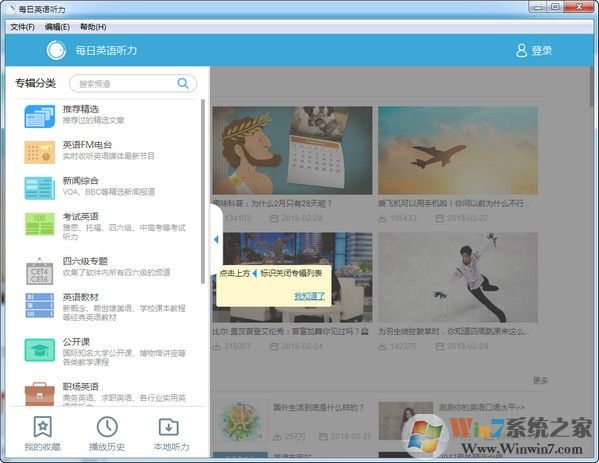This screenshot has height=463, width=599.
Task: Open the colorful food plate thumbnail
Action: [x=240, y=421]
